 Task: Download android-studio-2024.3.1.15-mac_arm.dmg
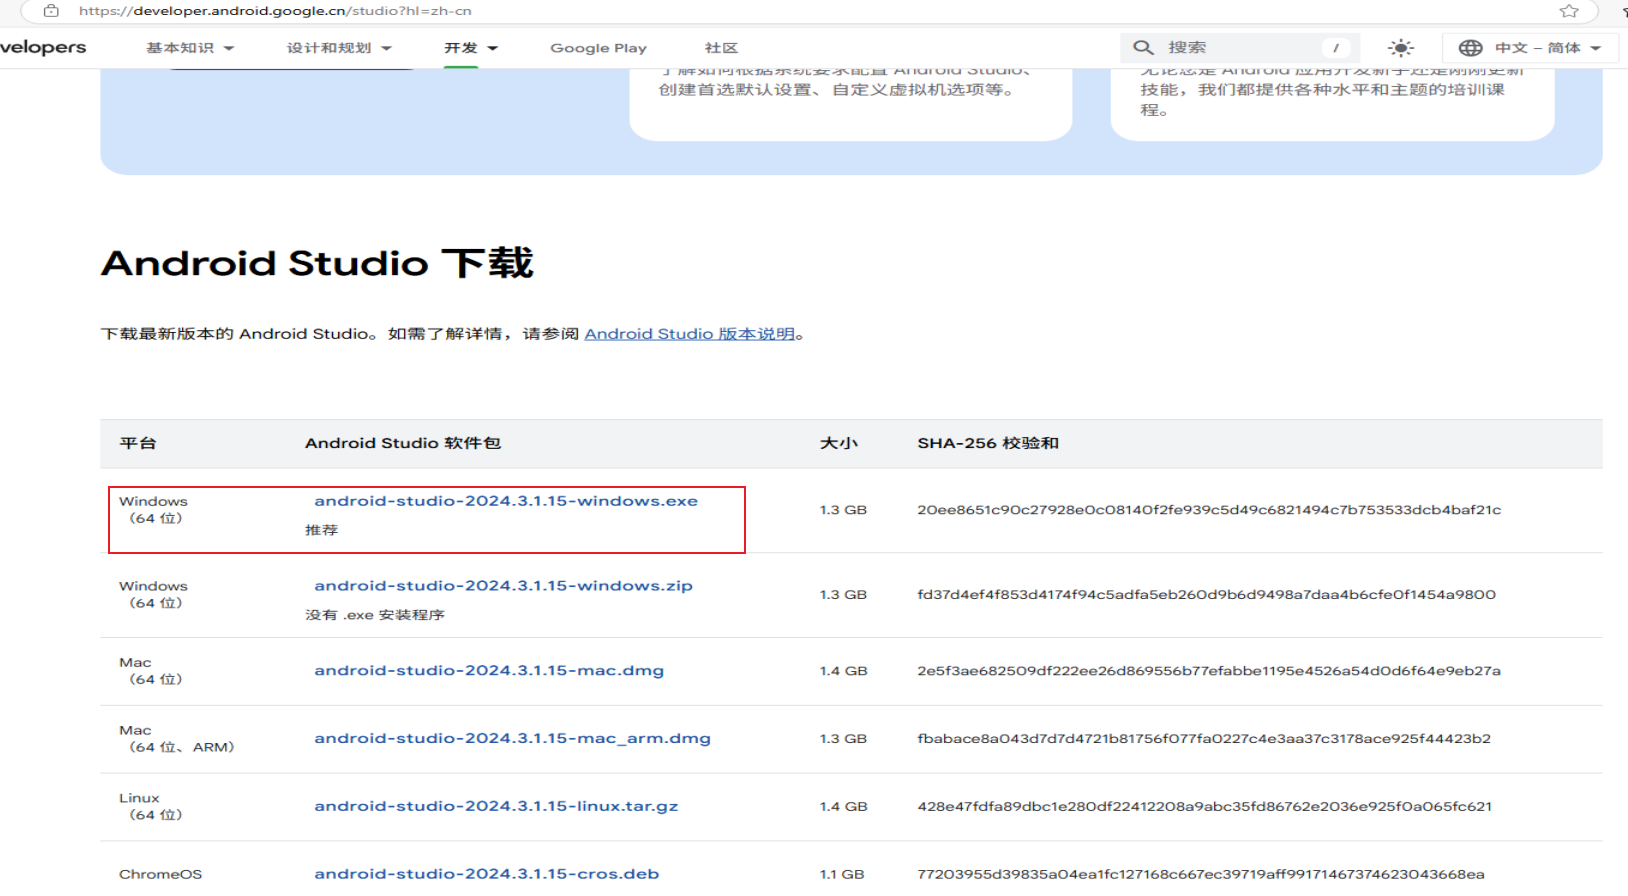point(512,739)
